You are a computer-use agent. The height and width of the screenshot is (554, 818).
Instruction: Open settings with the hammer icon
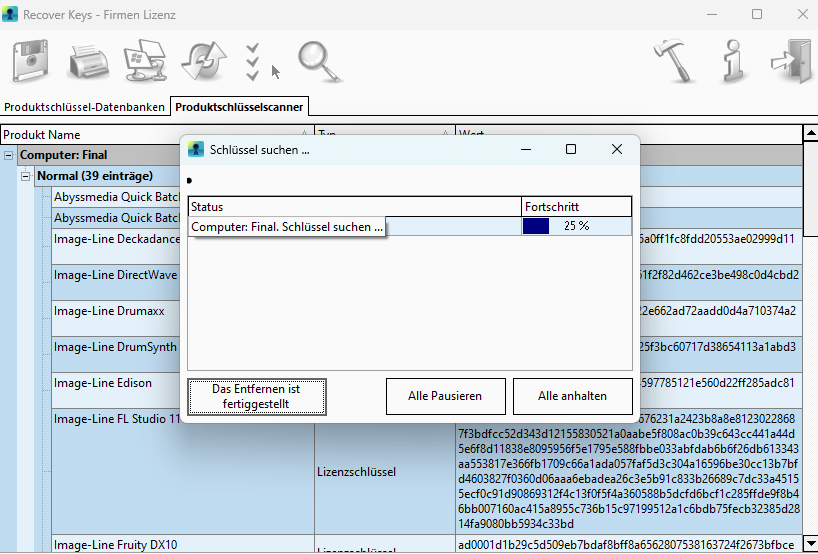[x=674, y=61]
